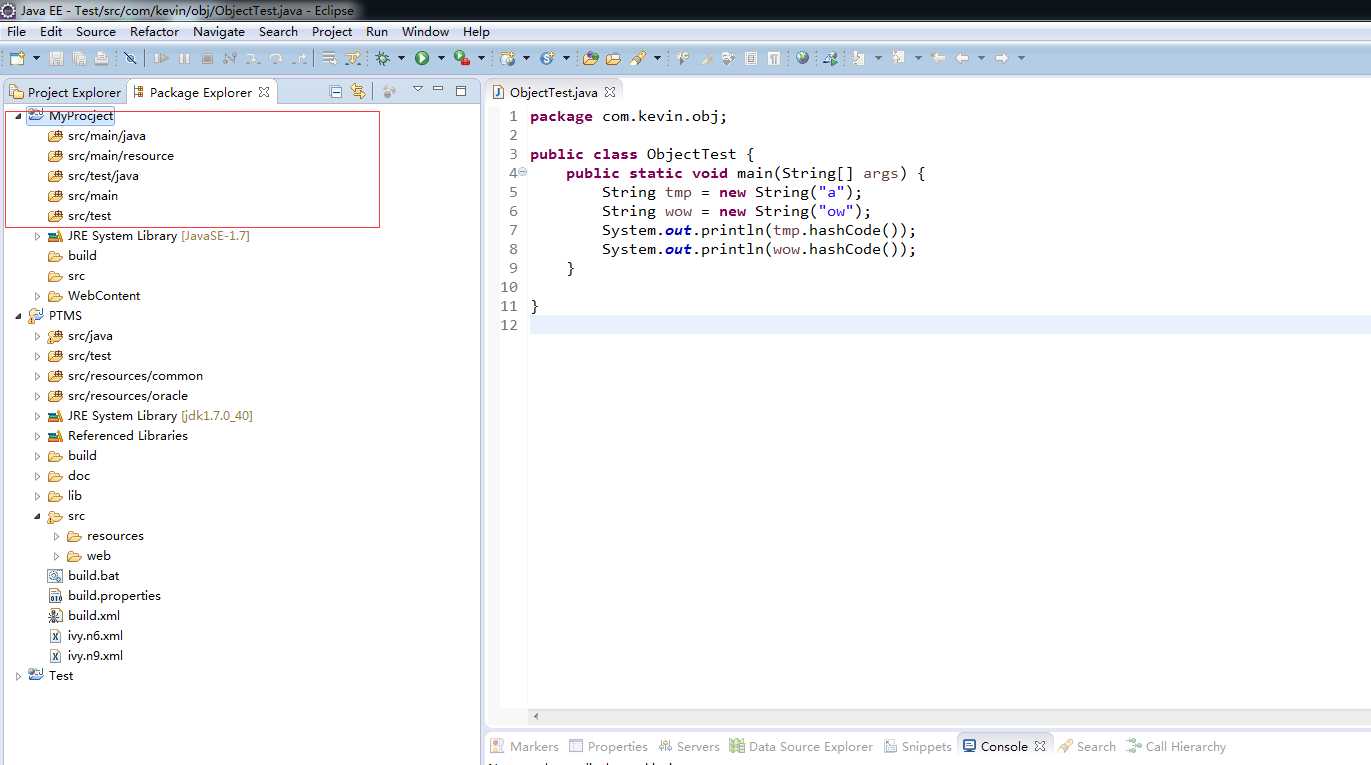Click the Open Web Browser globe icon
This screenshot has width=1371, height=765.
tap(802, 58)
